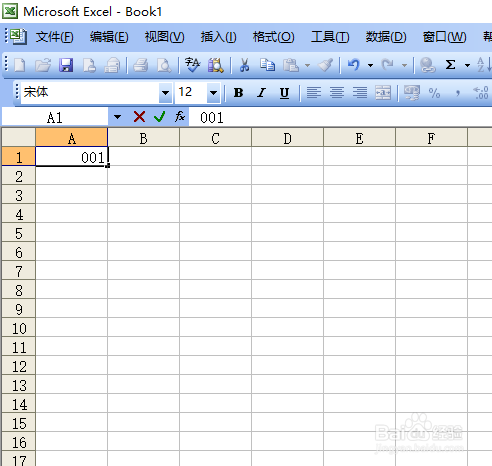Select column C header
Viewport: 492px width, 466px height.
215,138
